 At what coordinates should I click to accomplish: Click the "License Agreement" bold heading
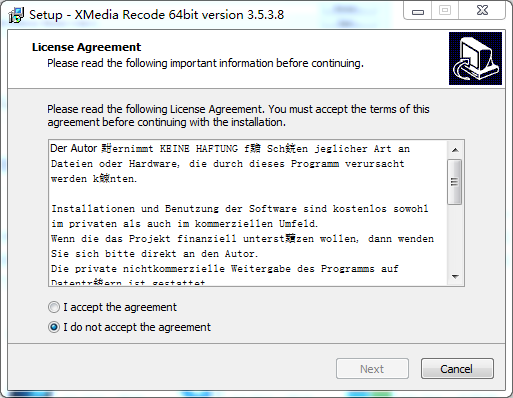click(86, 47)
